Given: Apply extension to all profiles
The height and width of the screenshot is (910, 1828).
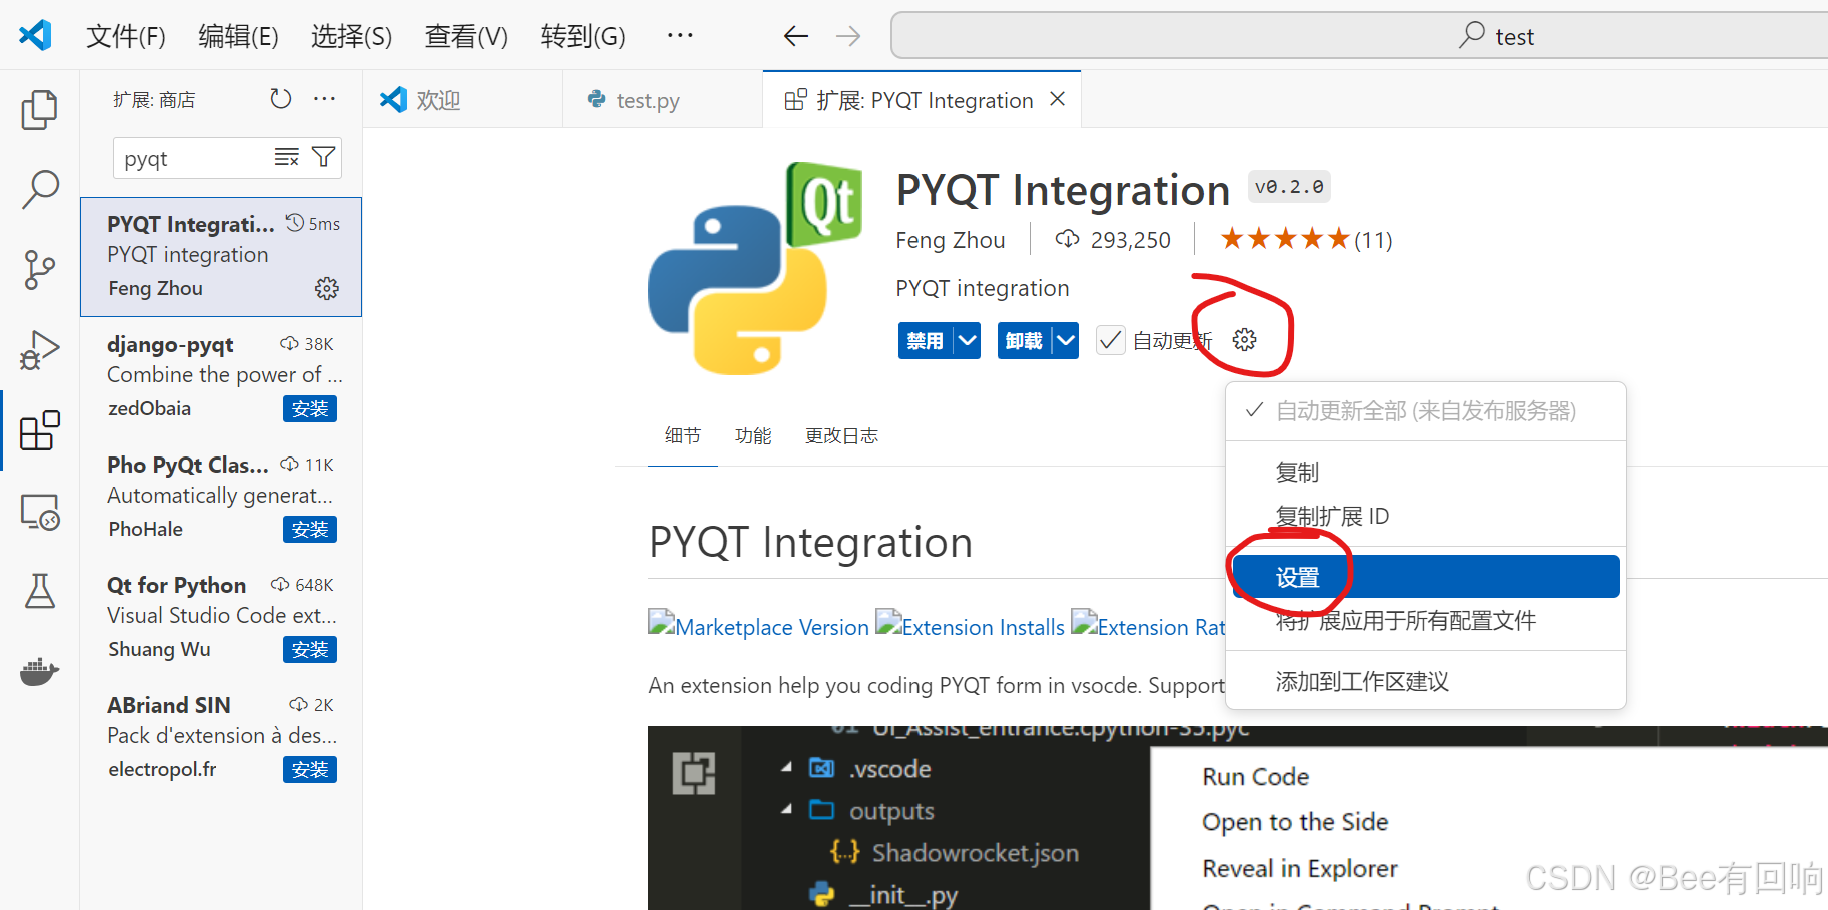Looking at the screenshot, I should pos(1426,621).
